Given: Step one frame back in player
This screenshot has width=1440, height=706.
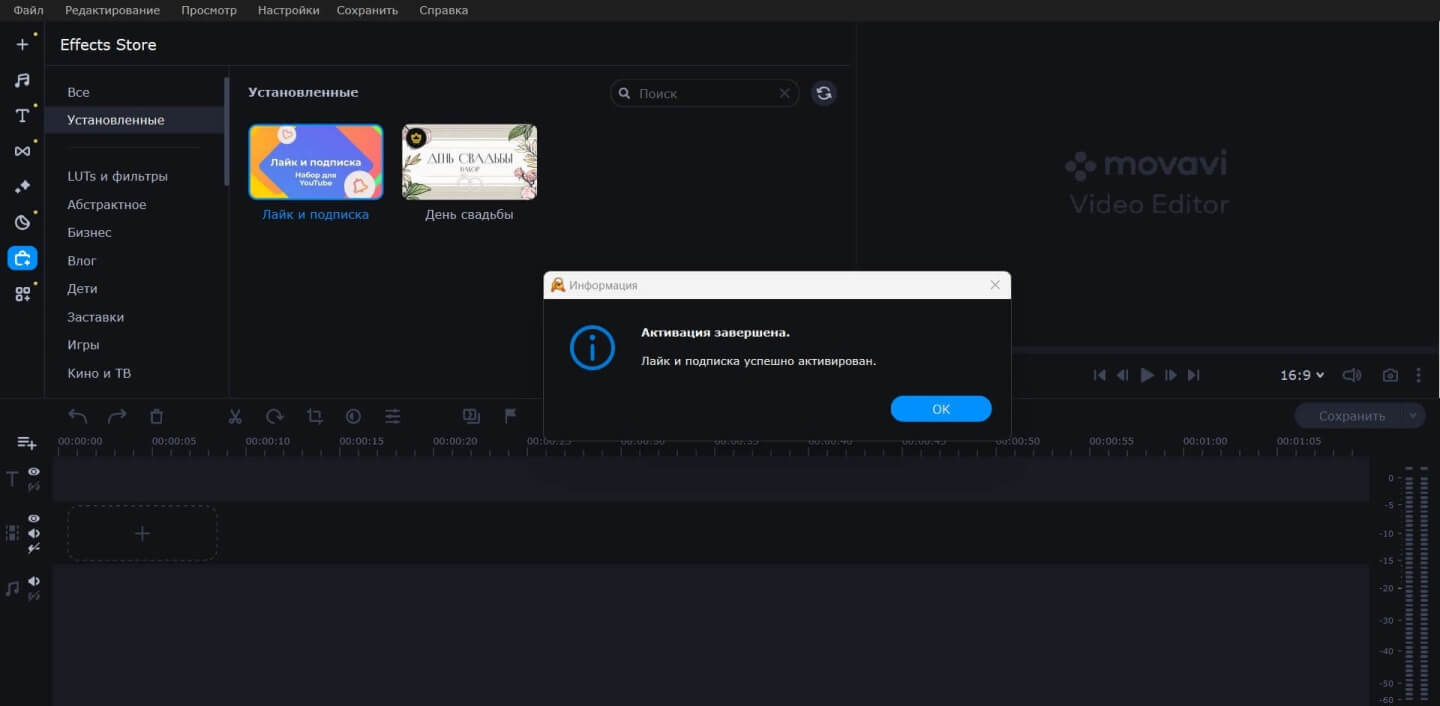Looking at the screenshot, I should (1123, 375).
